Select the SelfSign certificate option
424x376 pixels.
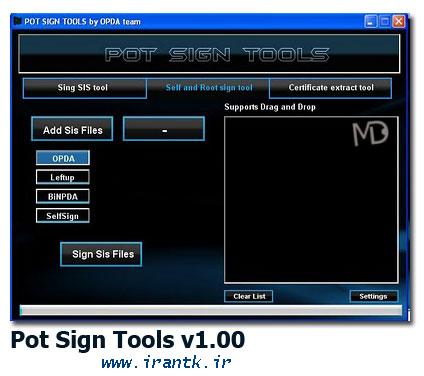point(63,216)
